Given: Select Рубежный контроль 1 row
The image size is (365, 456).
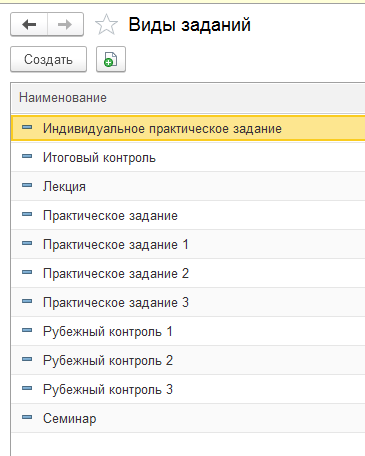Looking at the screenshot, I should [x=188, y=331].
